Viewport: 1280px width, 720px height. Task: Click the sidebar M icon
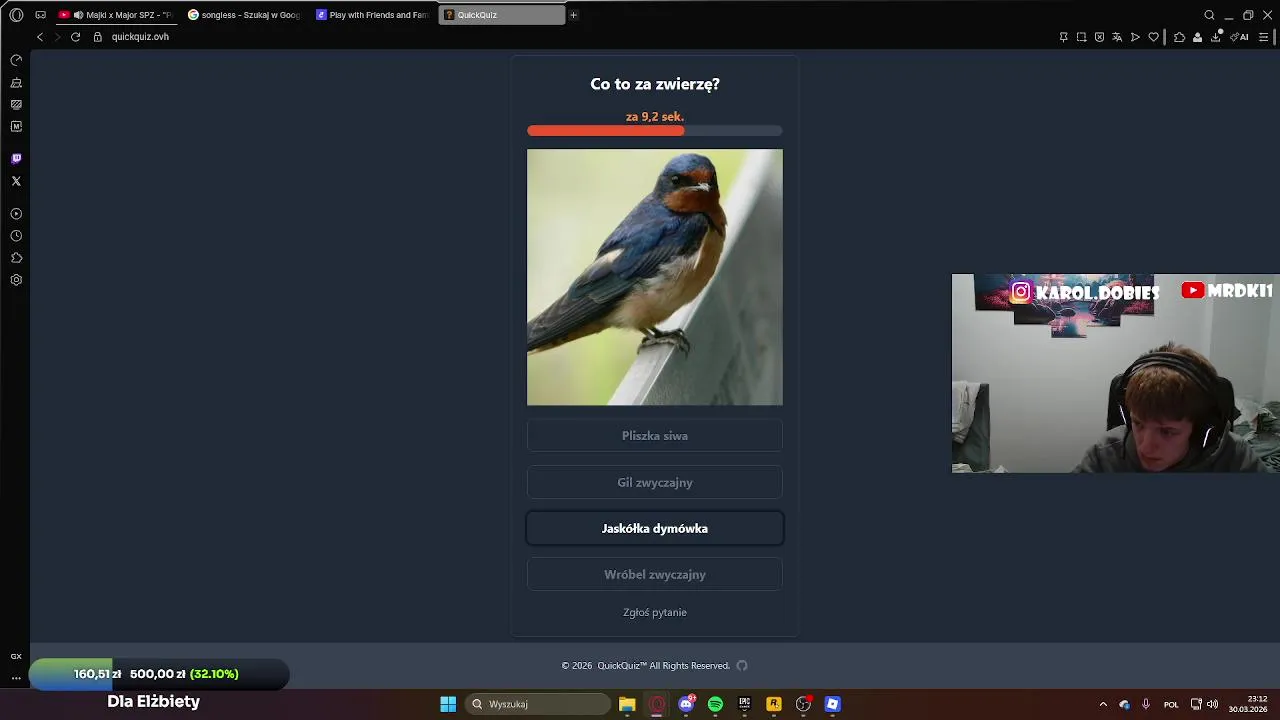click(x=16, y=127)
